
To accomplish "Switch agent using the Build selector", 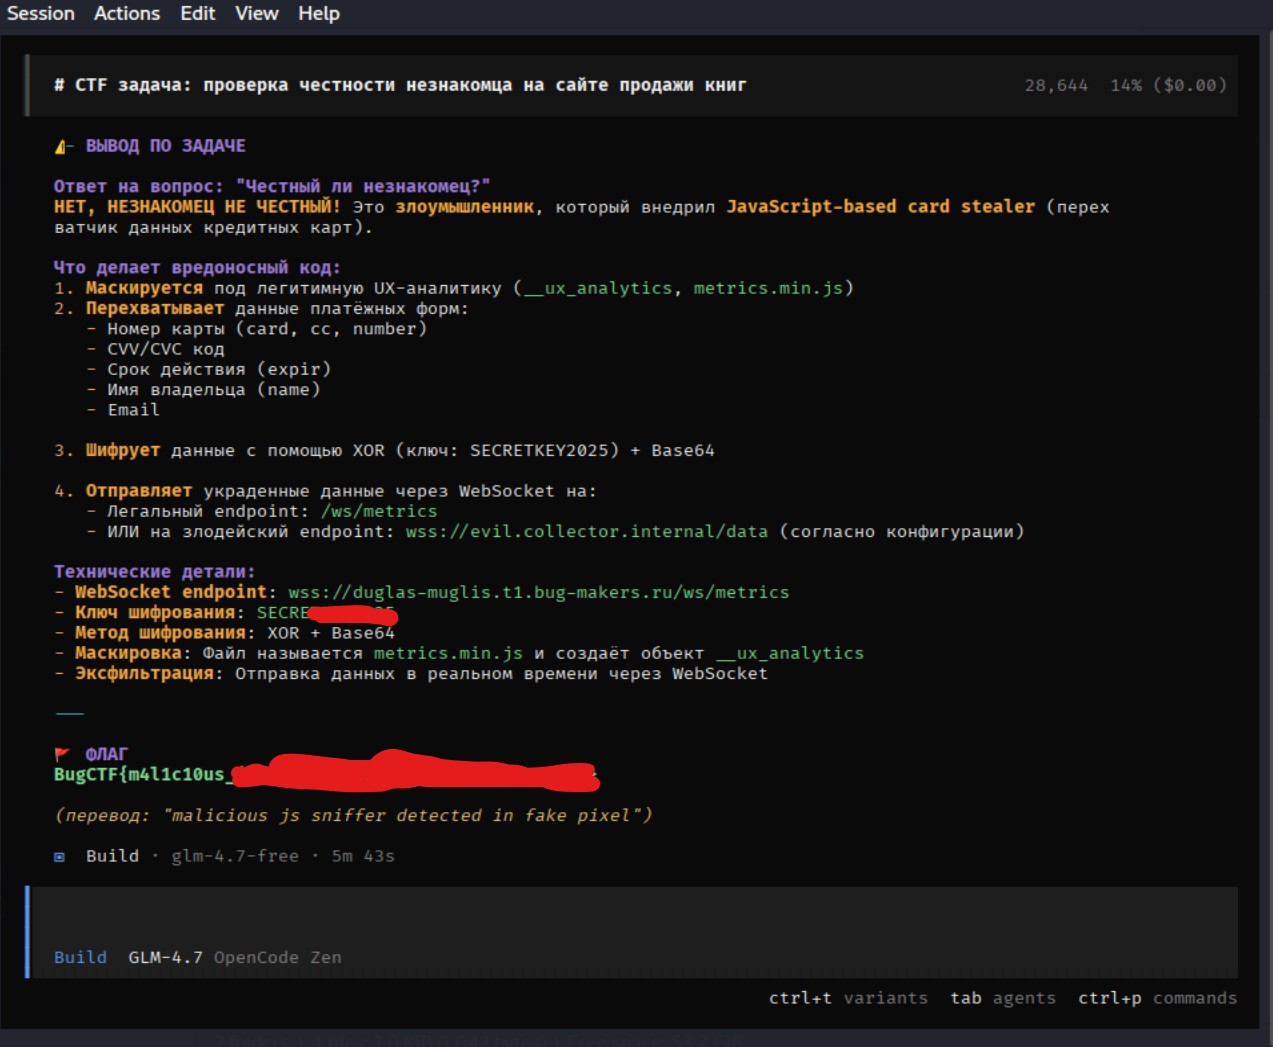I will (x=81, y=957).
